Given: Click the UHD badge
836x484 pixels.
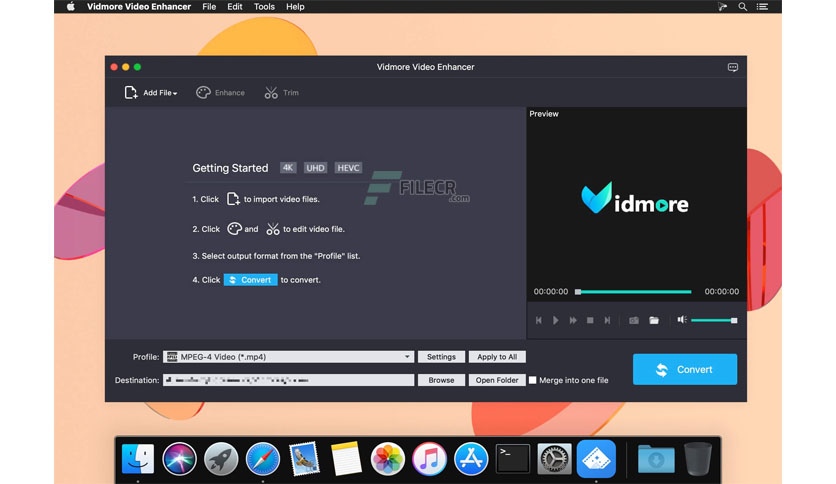Looking at the screenshot, I should 315,168.
